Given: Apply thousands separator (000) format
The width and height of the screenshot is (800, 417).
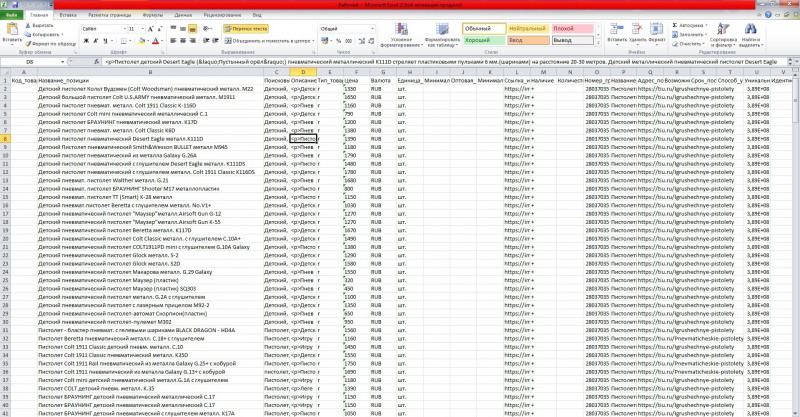Looking at the screenshot, I should [348, 41].
